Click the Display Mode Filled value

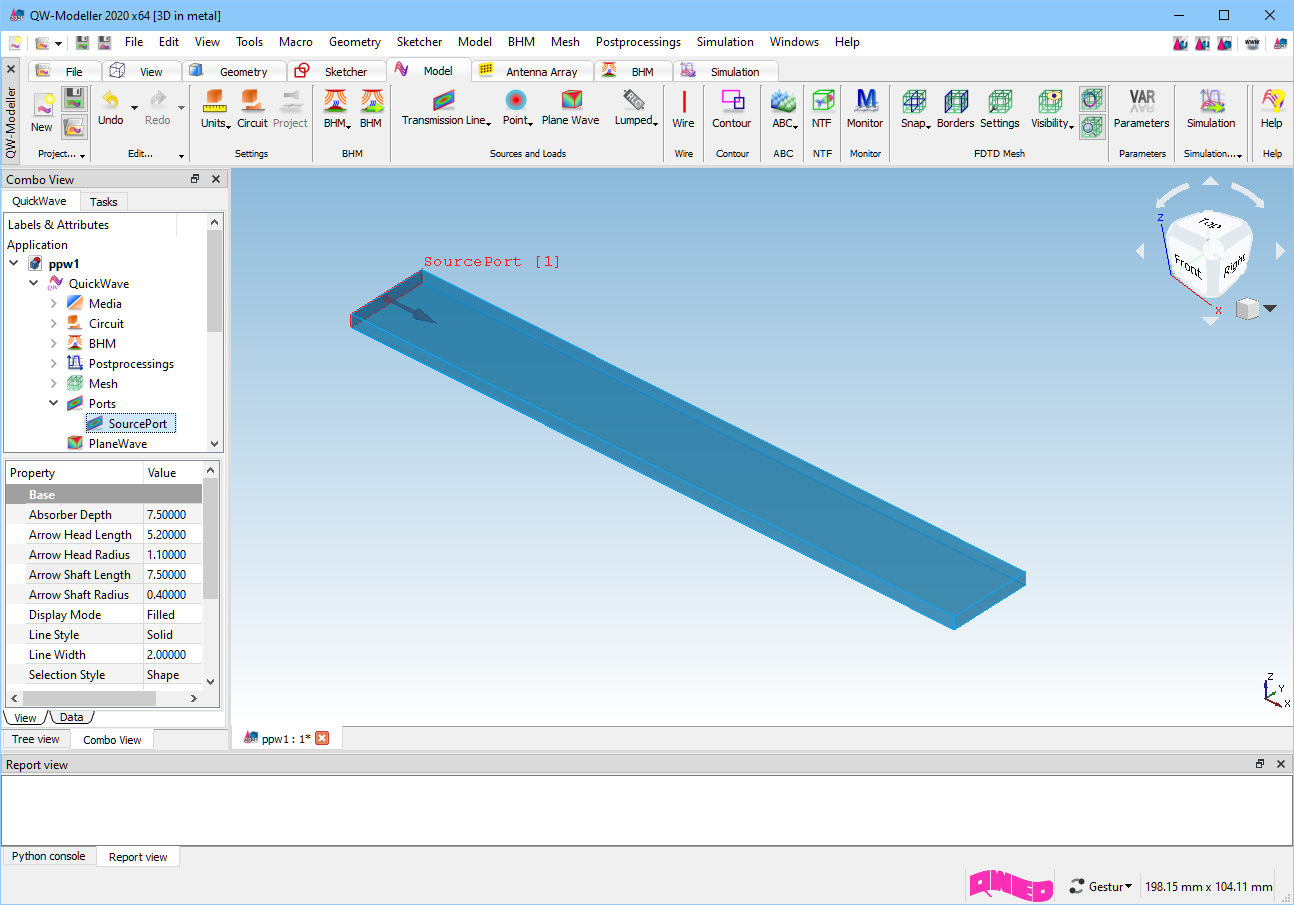click(173, 615)
